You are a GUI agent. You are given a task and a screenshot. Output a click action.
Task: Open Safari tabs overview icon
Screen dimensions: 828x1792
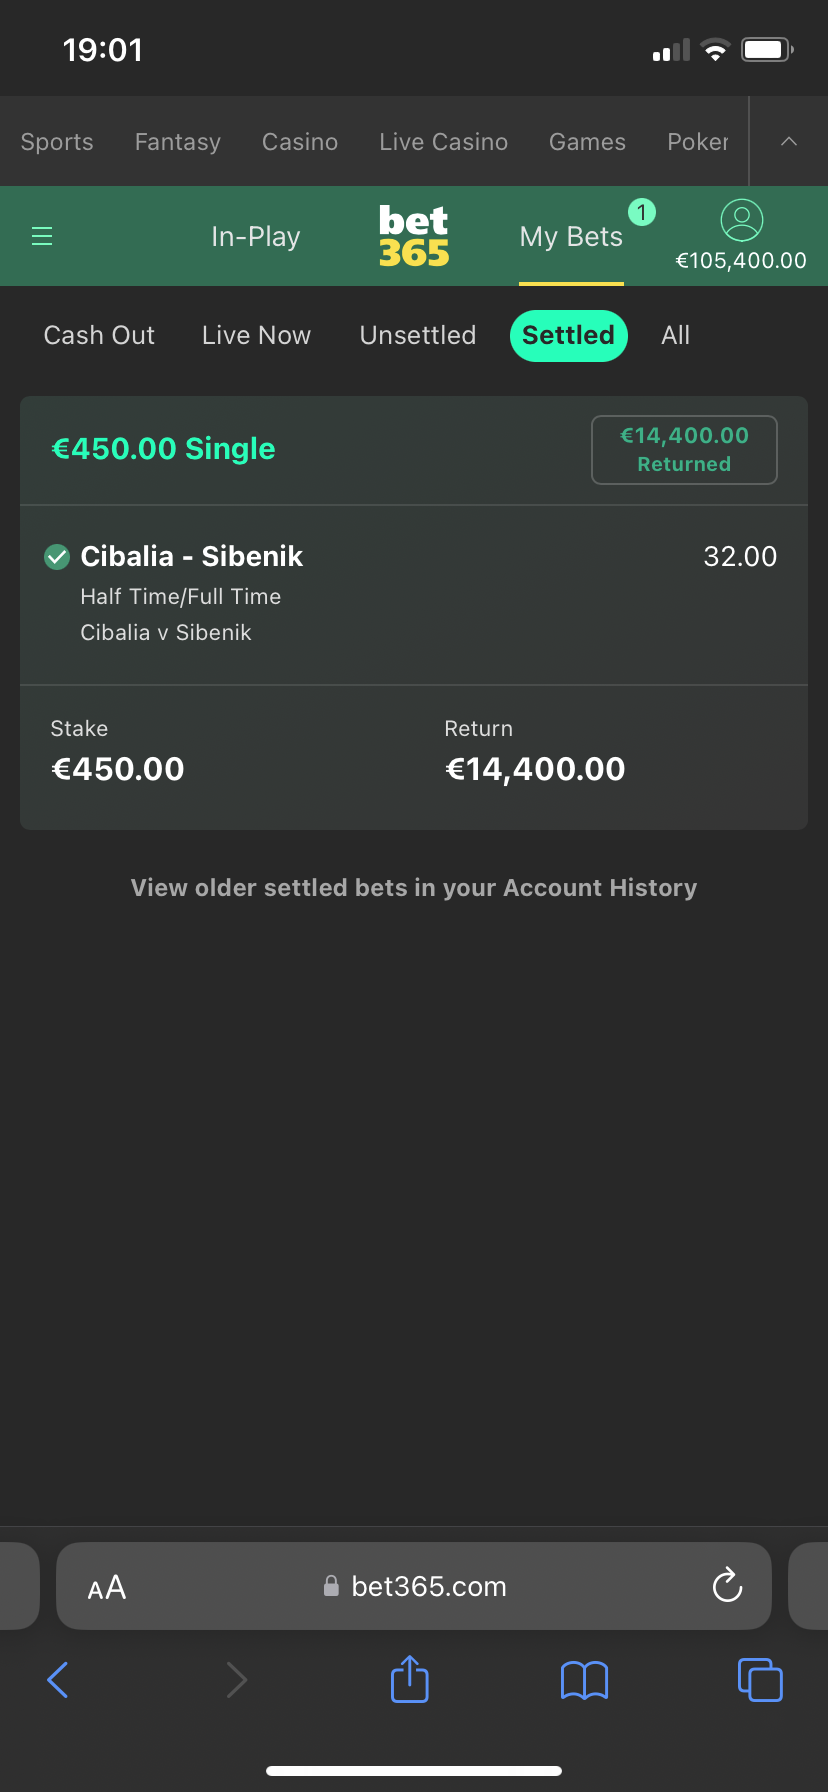coord(760,1679)
